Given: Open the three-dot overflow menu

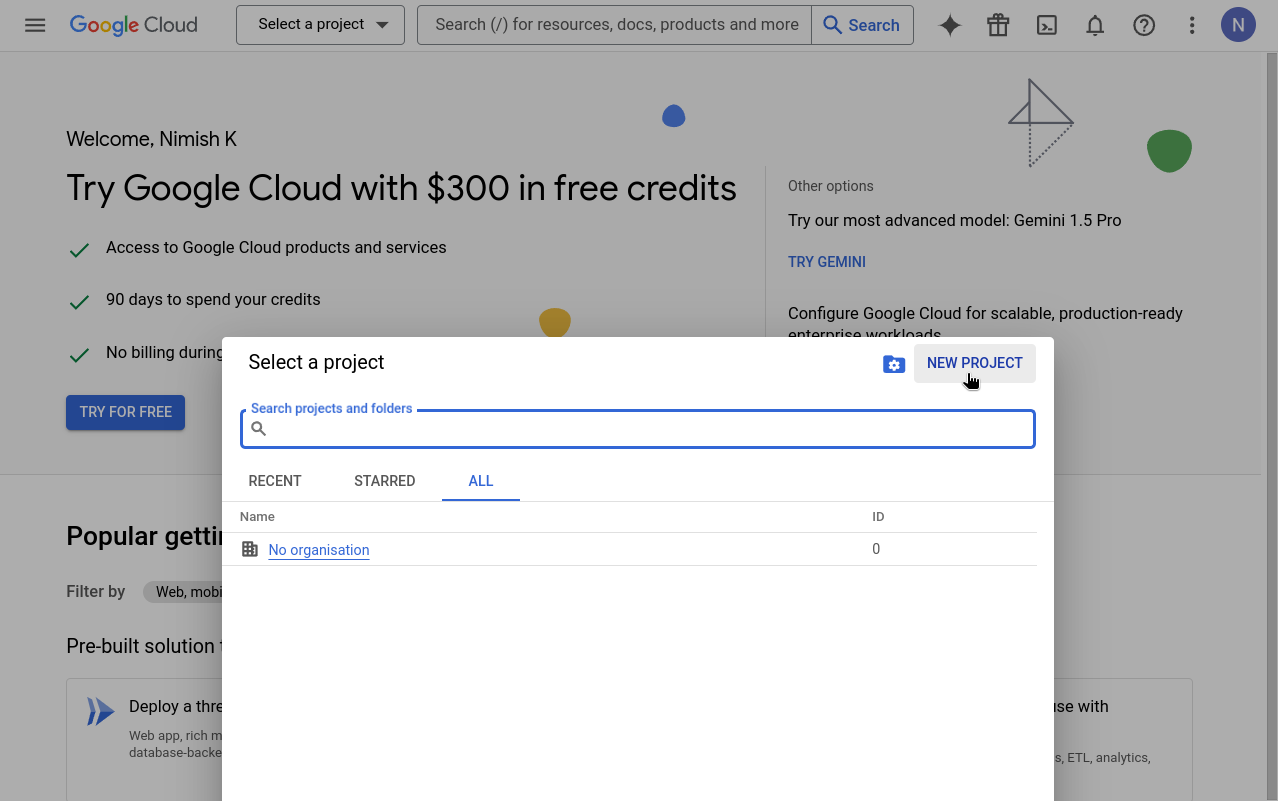Looking at the screenshot, I should 1191,25.
